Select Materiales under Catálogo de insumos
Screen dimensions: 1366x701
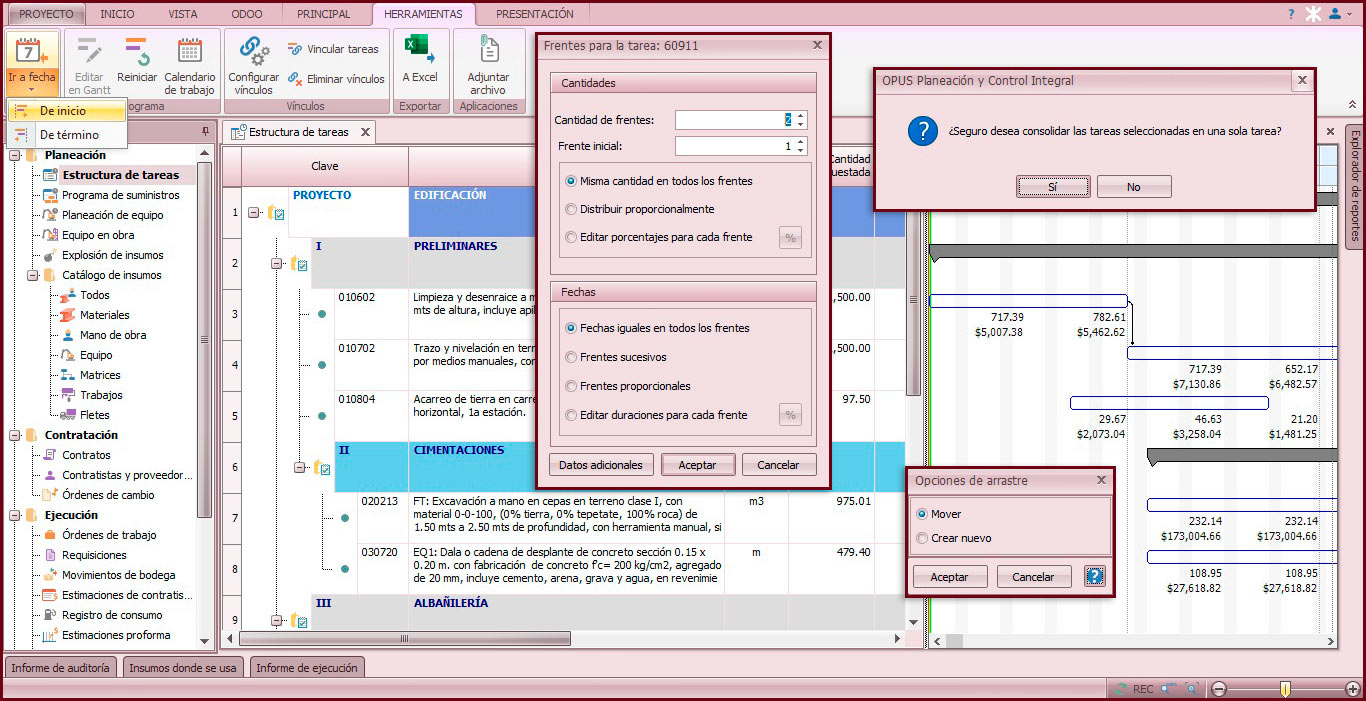tap(105, 315)
